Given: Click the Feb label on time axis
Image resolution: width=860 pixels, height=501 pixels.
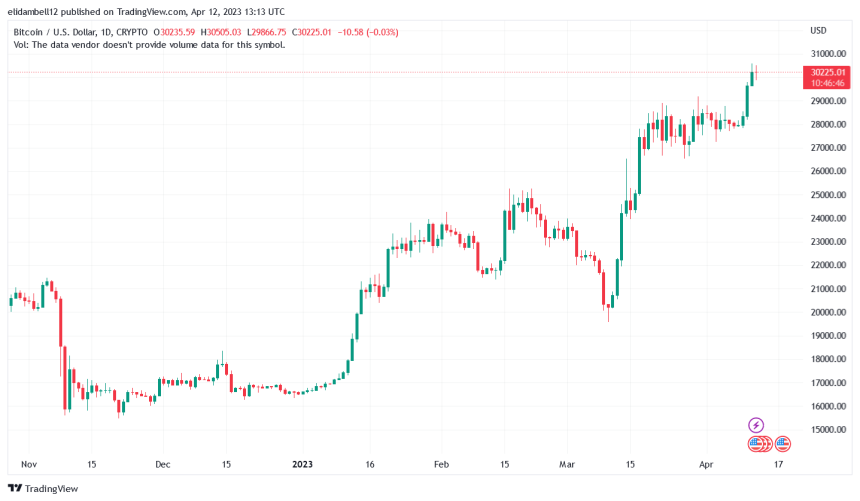Looking at the screenshot, I should click(441, 465).
